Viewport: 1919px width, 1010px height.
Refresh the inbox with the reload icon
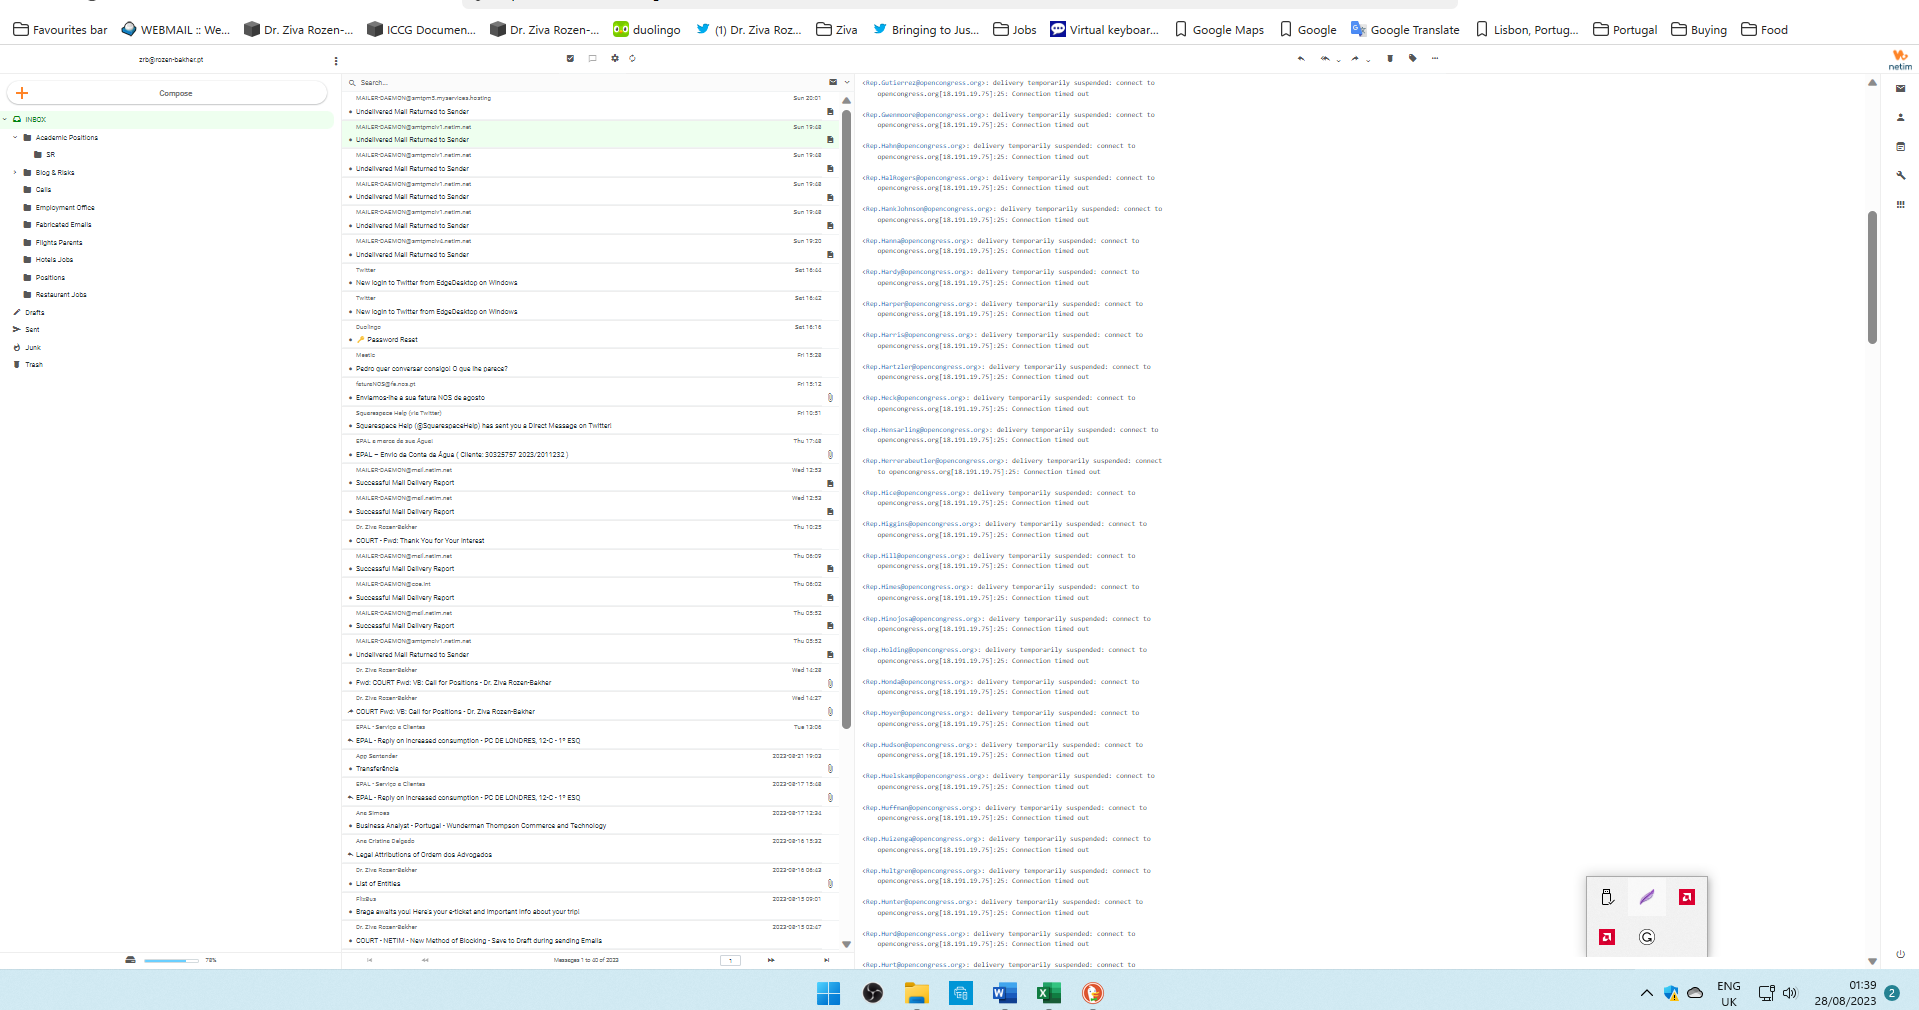pos(632,58)
